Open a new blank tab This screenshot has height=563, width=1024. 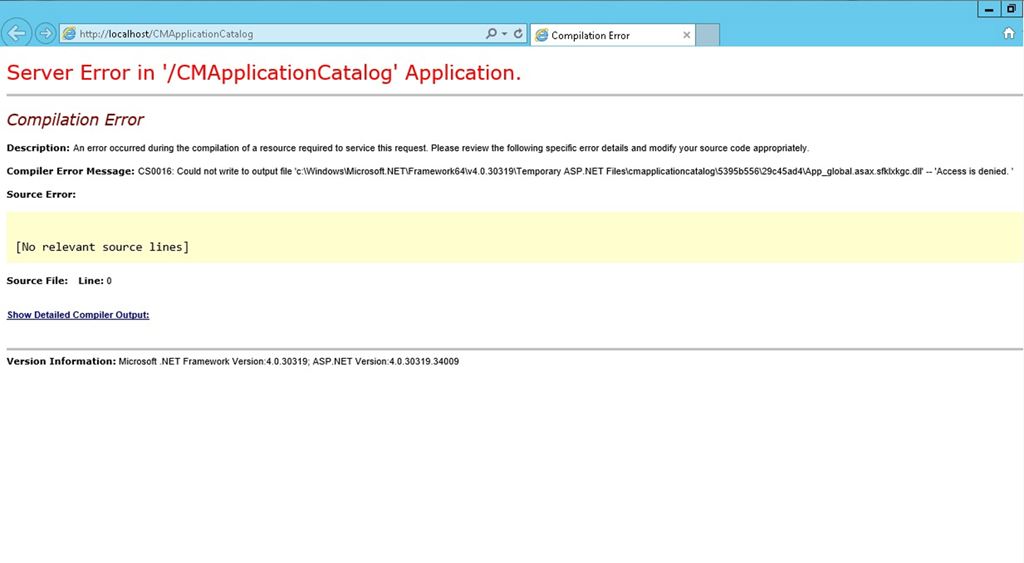pos(707,35)
